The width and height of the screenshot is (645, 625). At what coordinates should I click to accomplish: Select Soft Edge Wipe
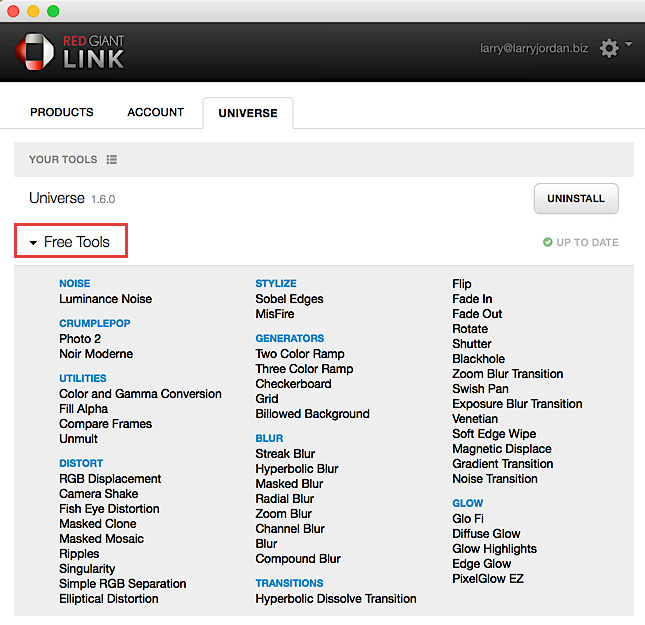click(x=494, y=434)
